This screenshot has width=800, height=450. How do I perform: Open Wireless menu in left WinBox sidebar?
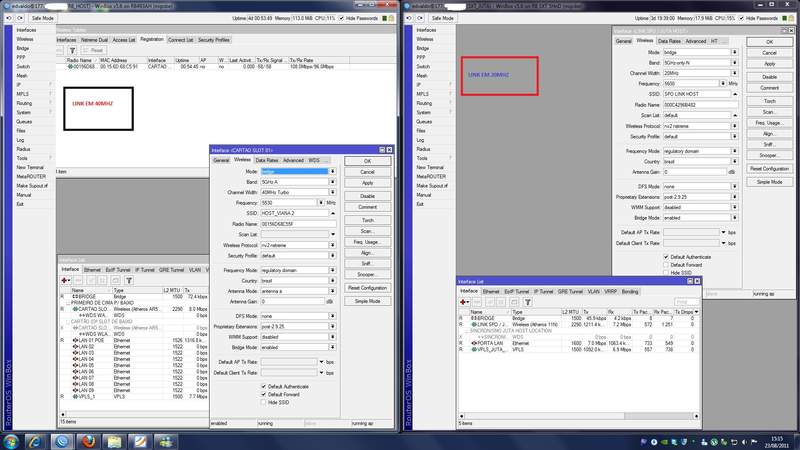(25, 39)
